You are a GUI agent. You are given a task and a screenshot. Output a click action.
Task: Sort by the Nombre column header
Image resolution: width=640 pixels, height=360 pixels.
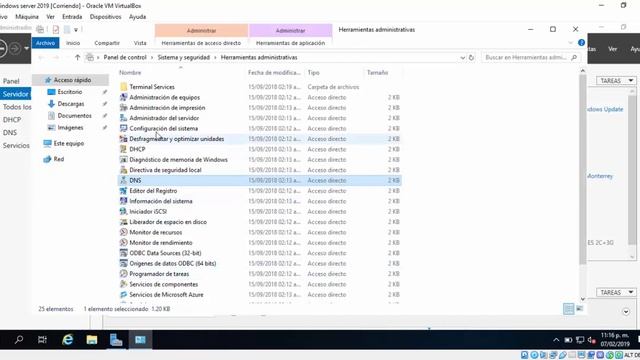130,73
